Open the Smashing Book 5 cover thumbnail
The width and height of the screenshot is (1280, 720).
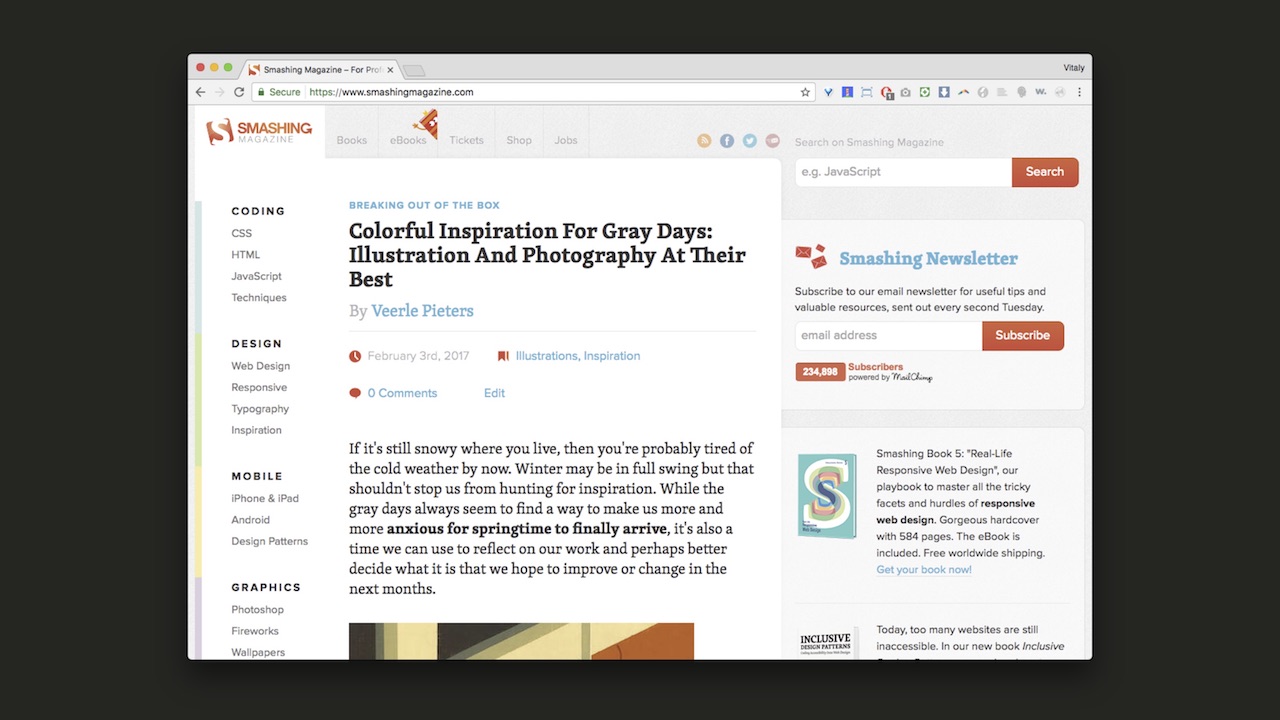pyautogui.click(x=827, y=497)
